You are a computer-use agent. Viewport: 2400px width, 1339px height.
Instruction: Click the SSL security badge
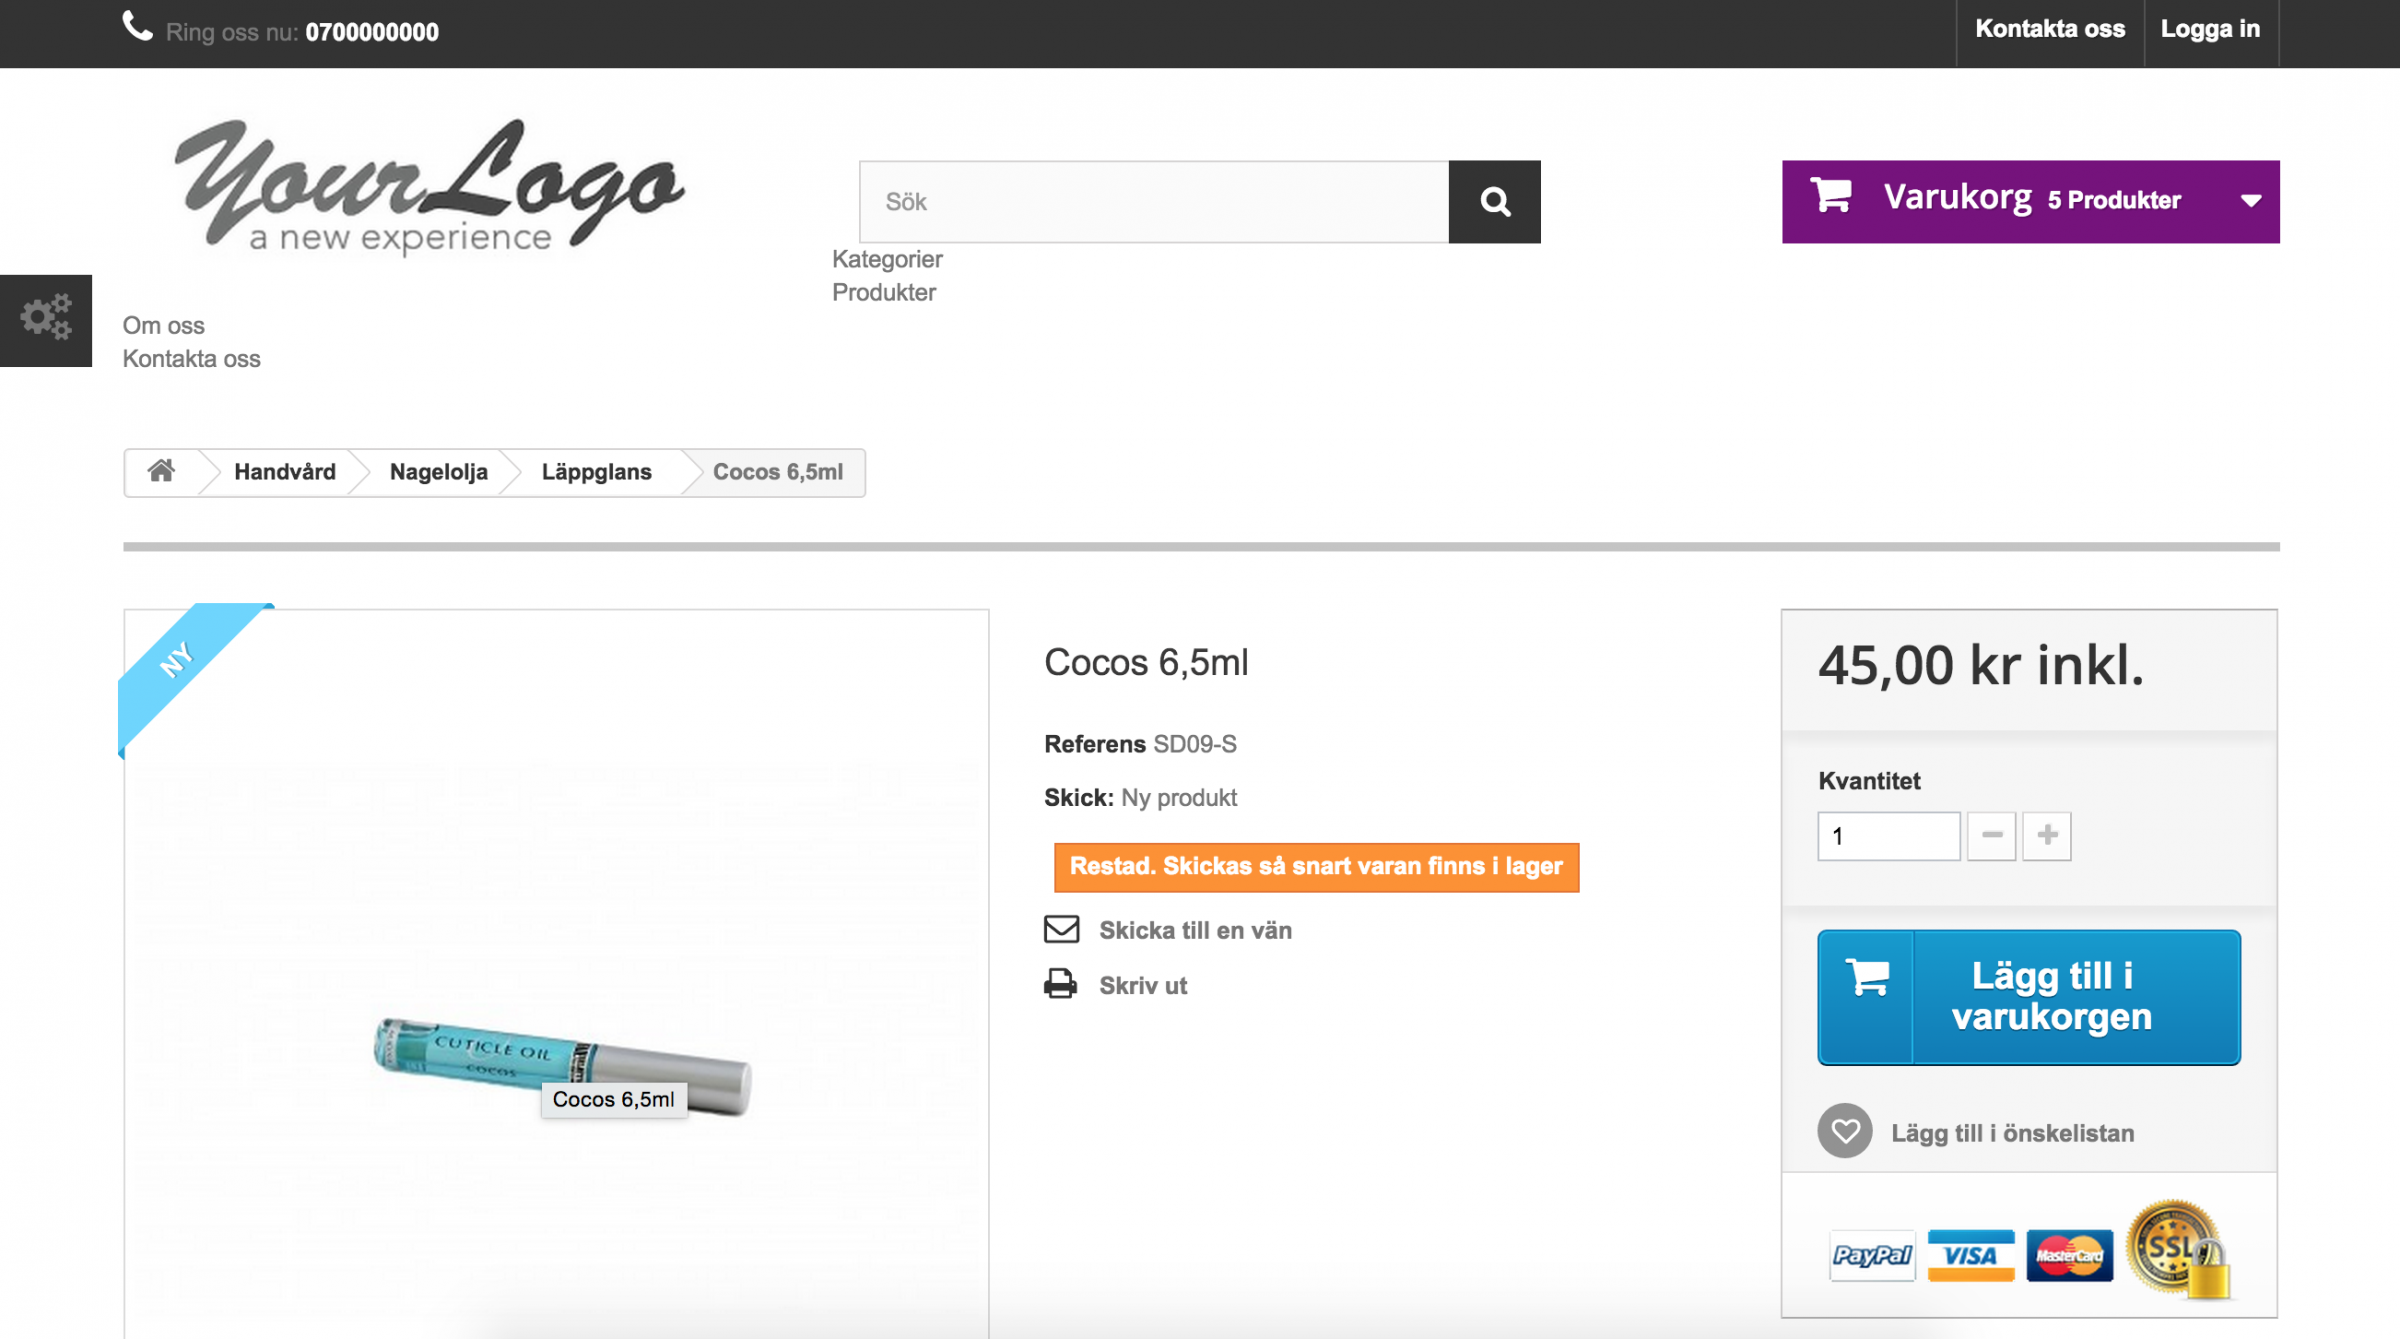[2176, 1249]
